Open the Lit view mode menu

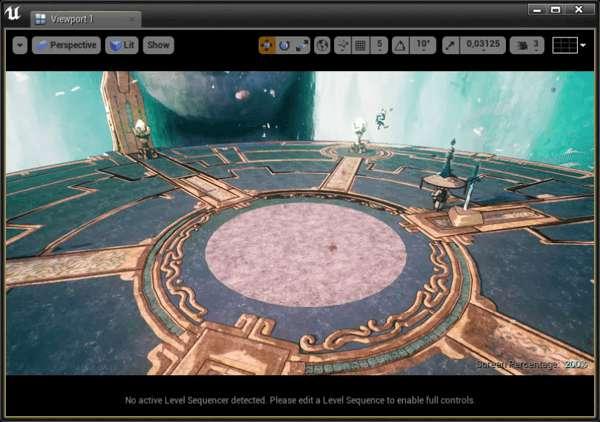pyautogui.click(x=122, y=46)
